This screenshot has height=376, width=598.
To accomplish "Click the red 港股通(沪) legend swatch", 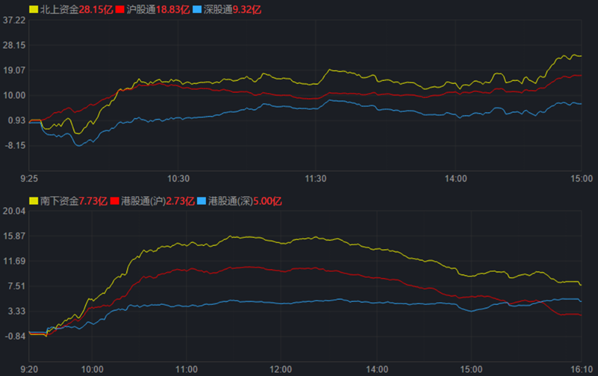I will (x=114, y=201).
